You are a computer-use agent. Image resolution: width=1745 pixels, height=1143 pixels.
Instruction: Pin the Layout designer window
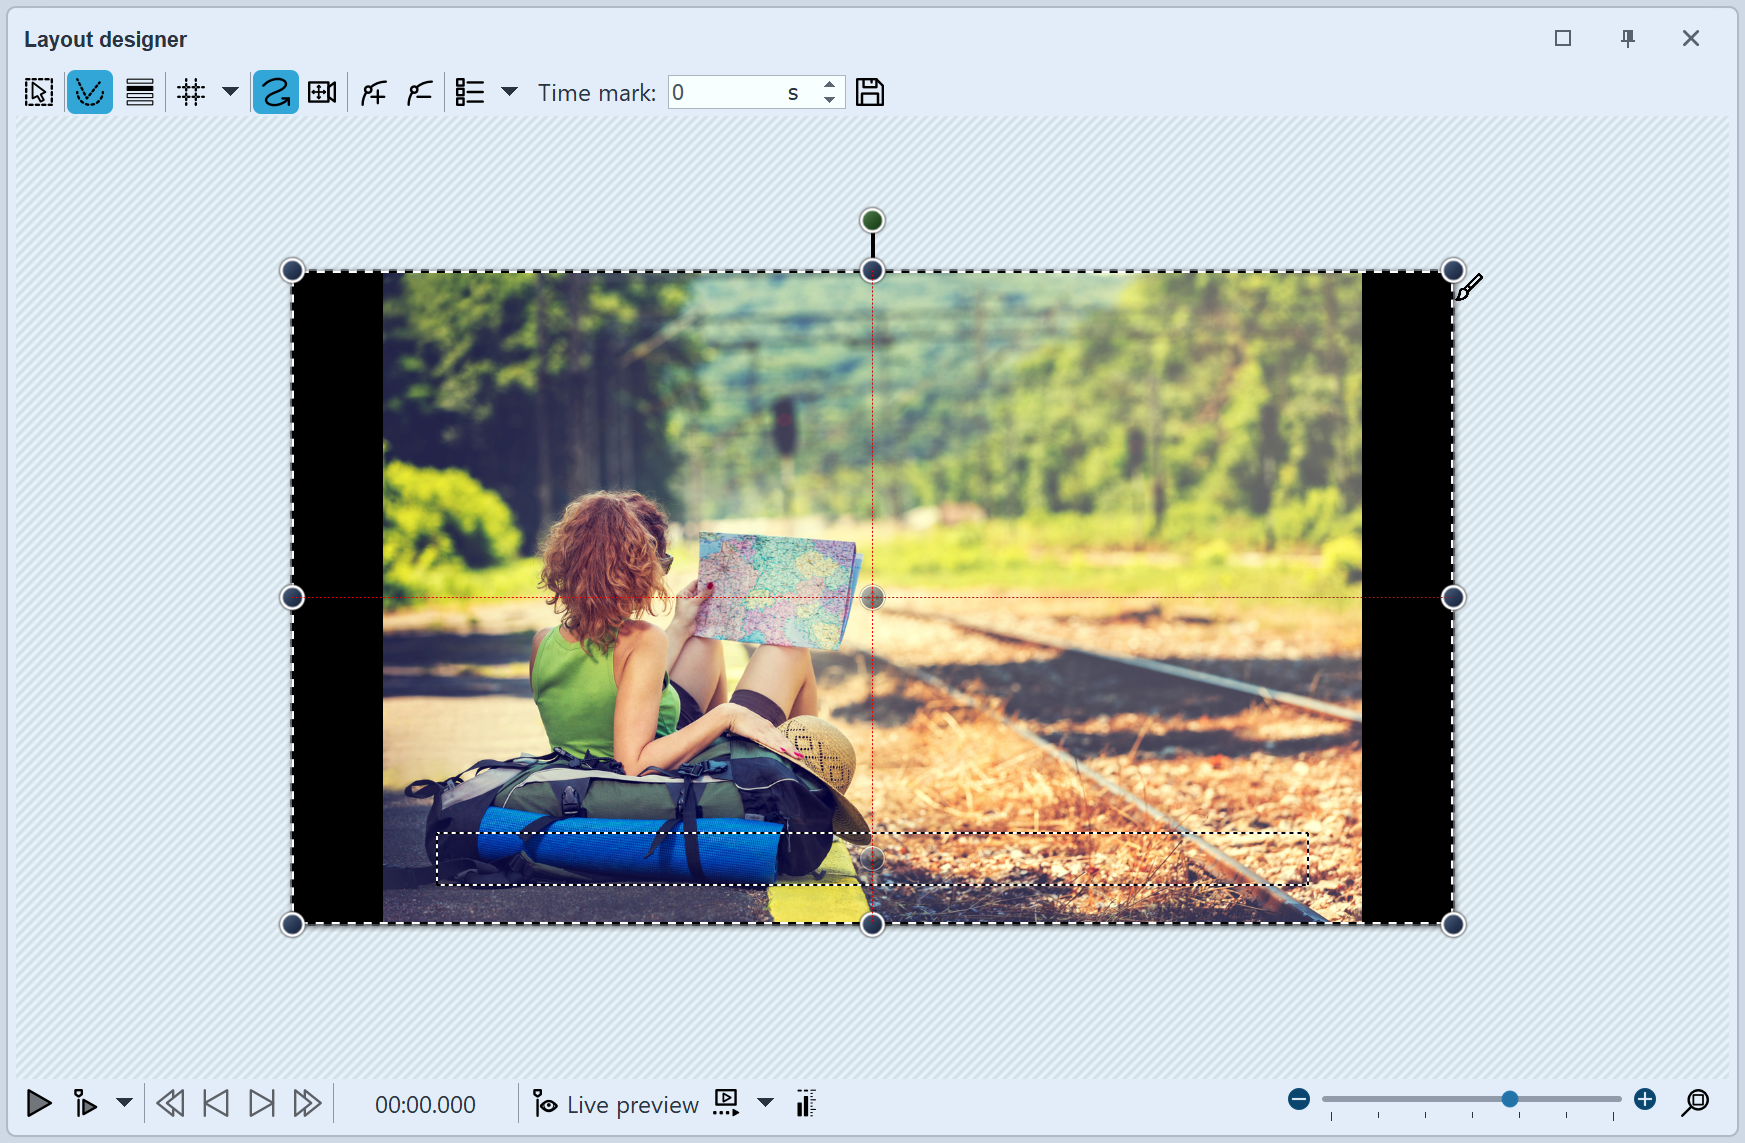[x=1627, y=38]
